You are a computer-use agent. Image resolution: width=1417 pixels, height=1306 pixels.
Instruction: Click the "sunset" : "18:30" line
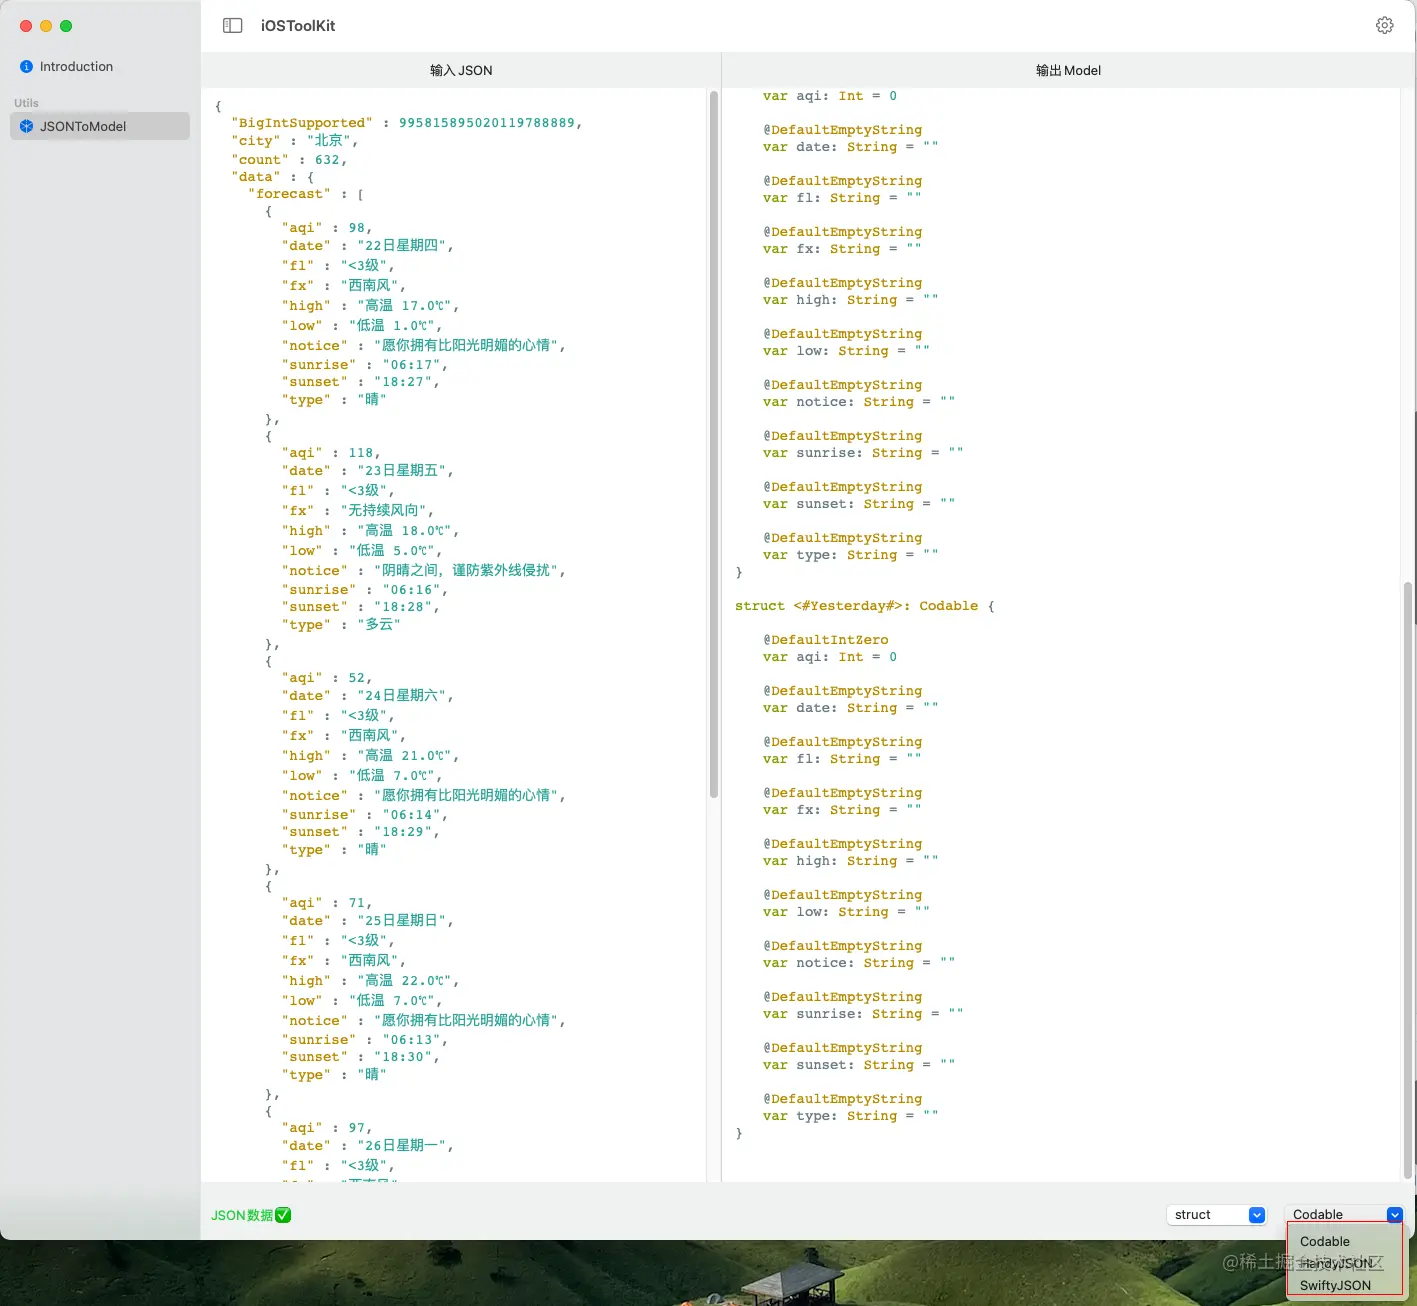361,1057
